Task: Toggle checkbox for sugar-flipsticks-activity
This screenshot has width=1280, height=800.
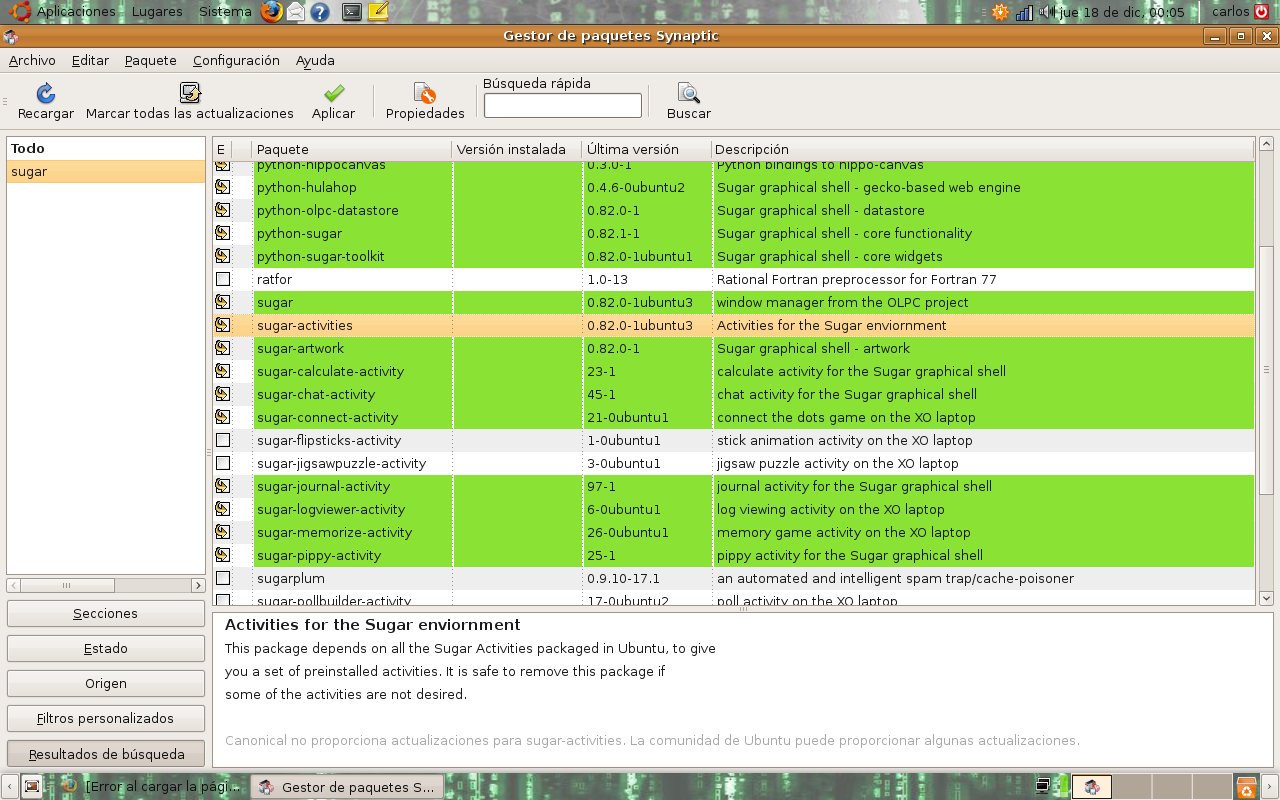Action: tap(223, 440)
